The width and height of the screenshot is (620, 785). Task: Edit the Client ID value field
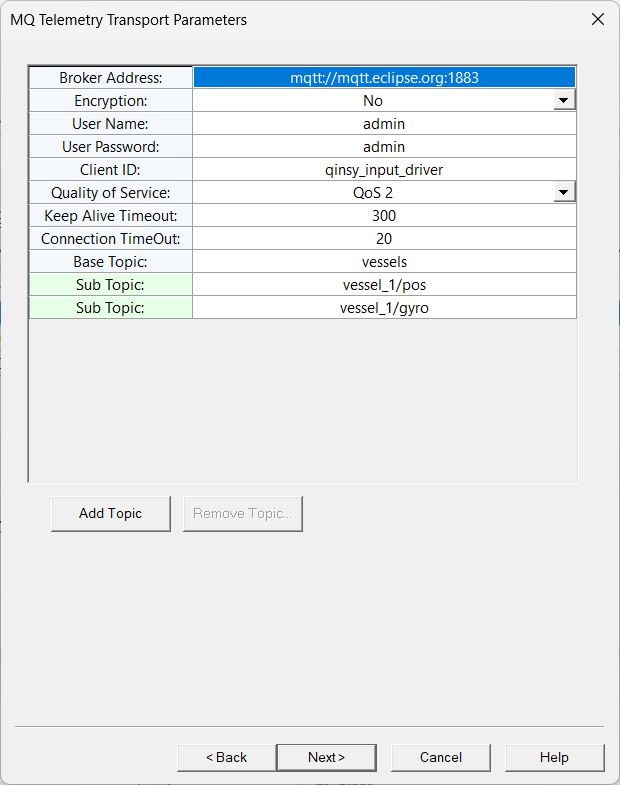(384, 169)
